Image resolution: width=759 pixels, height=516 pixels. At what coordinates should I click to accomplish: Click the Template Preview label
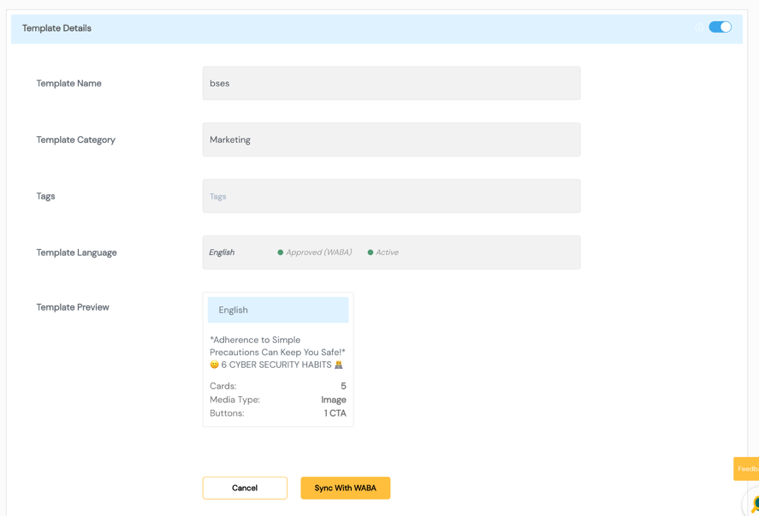[x=73, y=307]
